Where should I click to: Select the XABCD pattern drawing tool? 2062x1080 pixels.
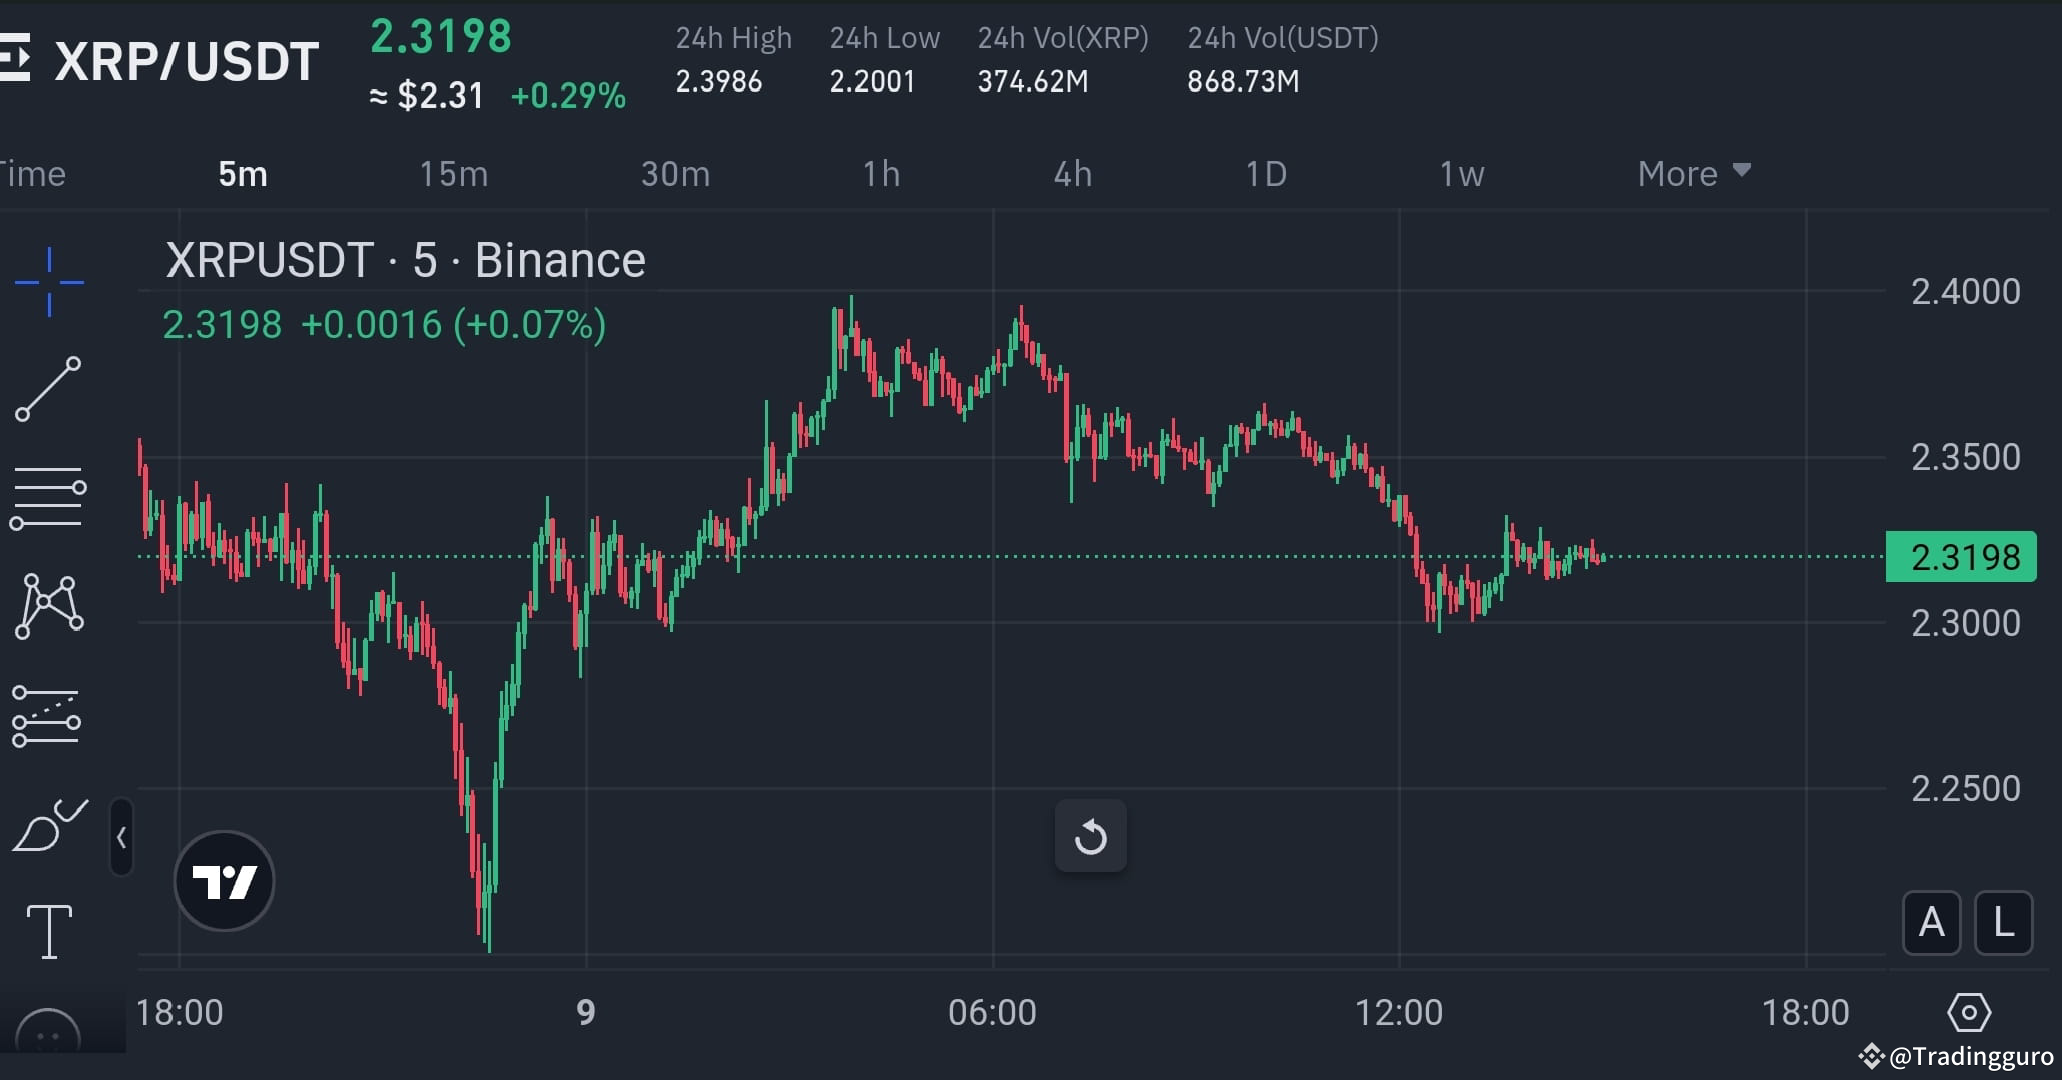point(49,605)
